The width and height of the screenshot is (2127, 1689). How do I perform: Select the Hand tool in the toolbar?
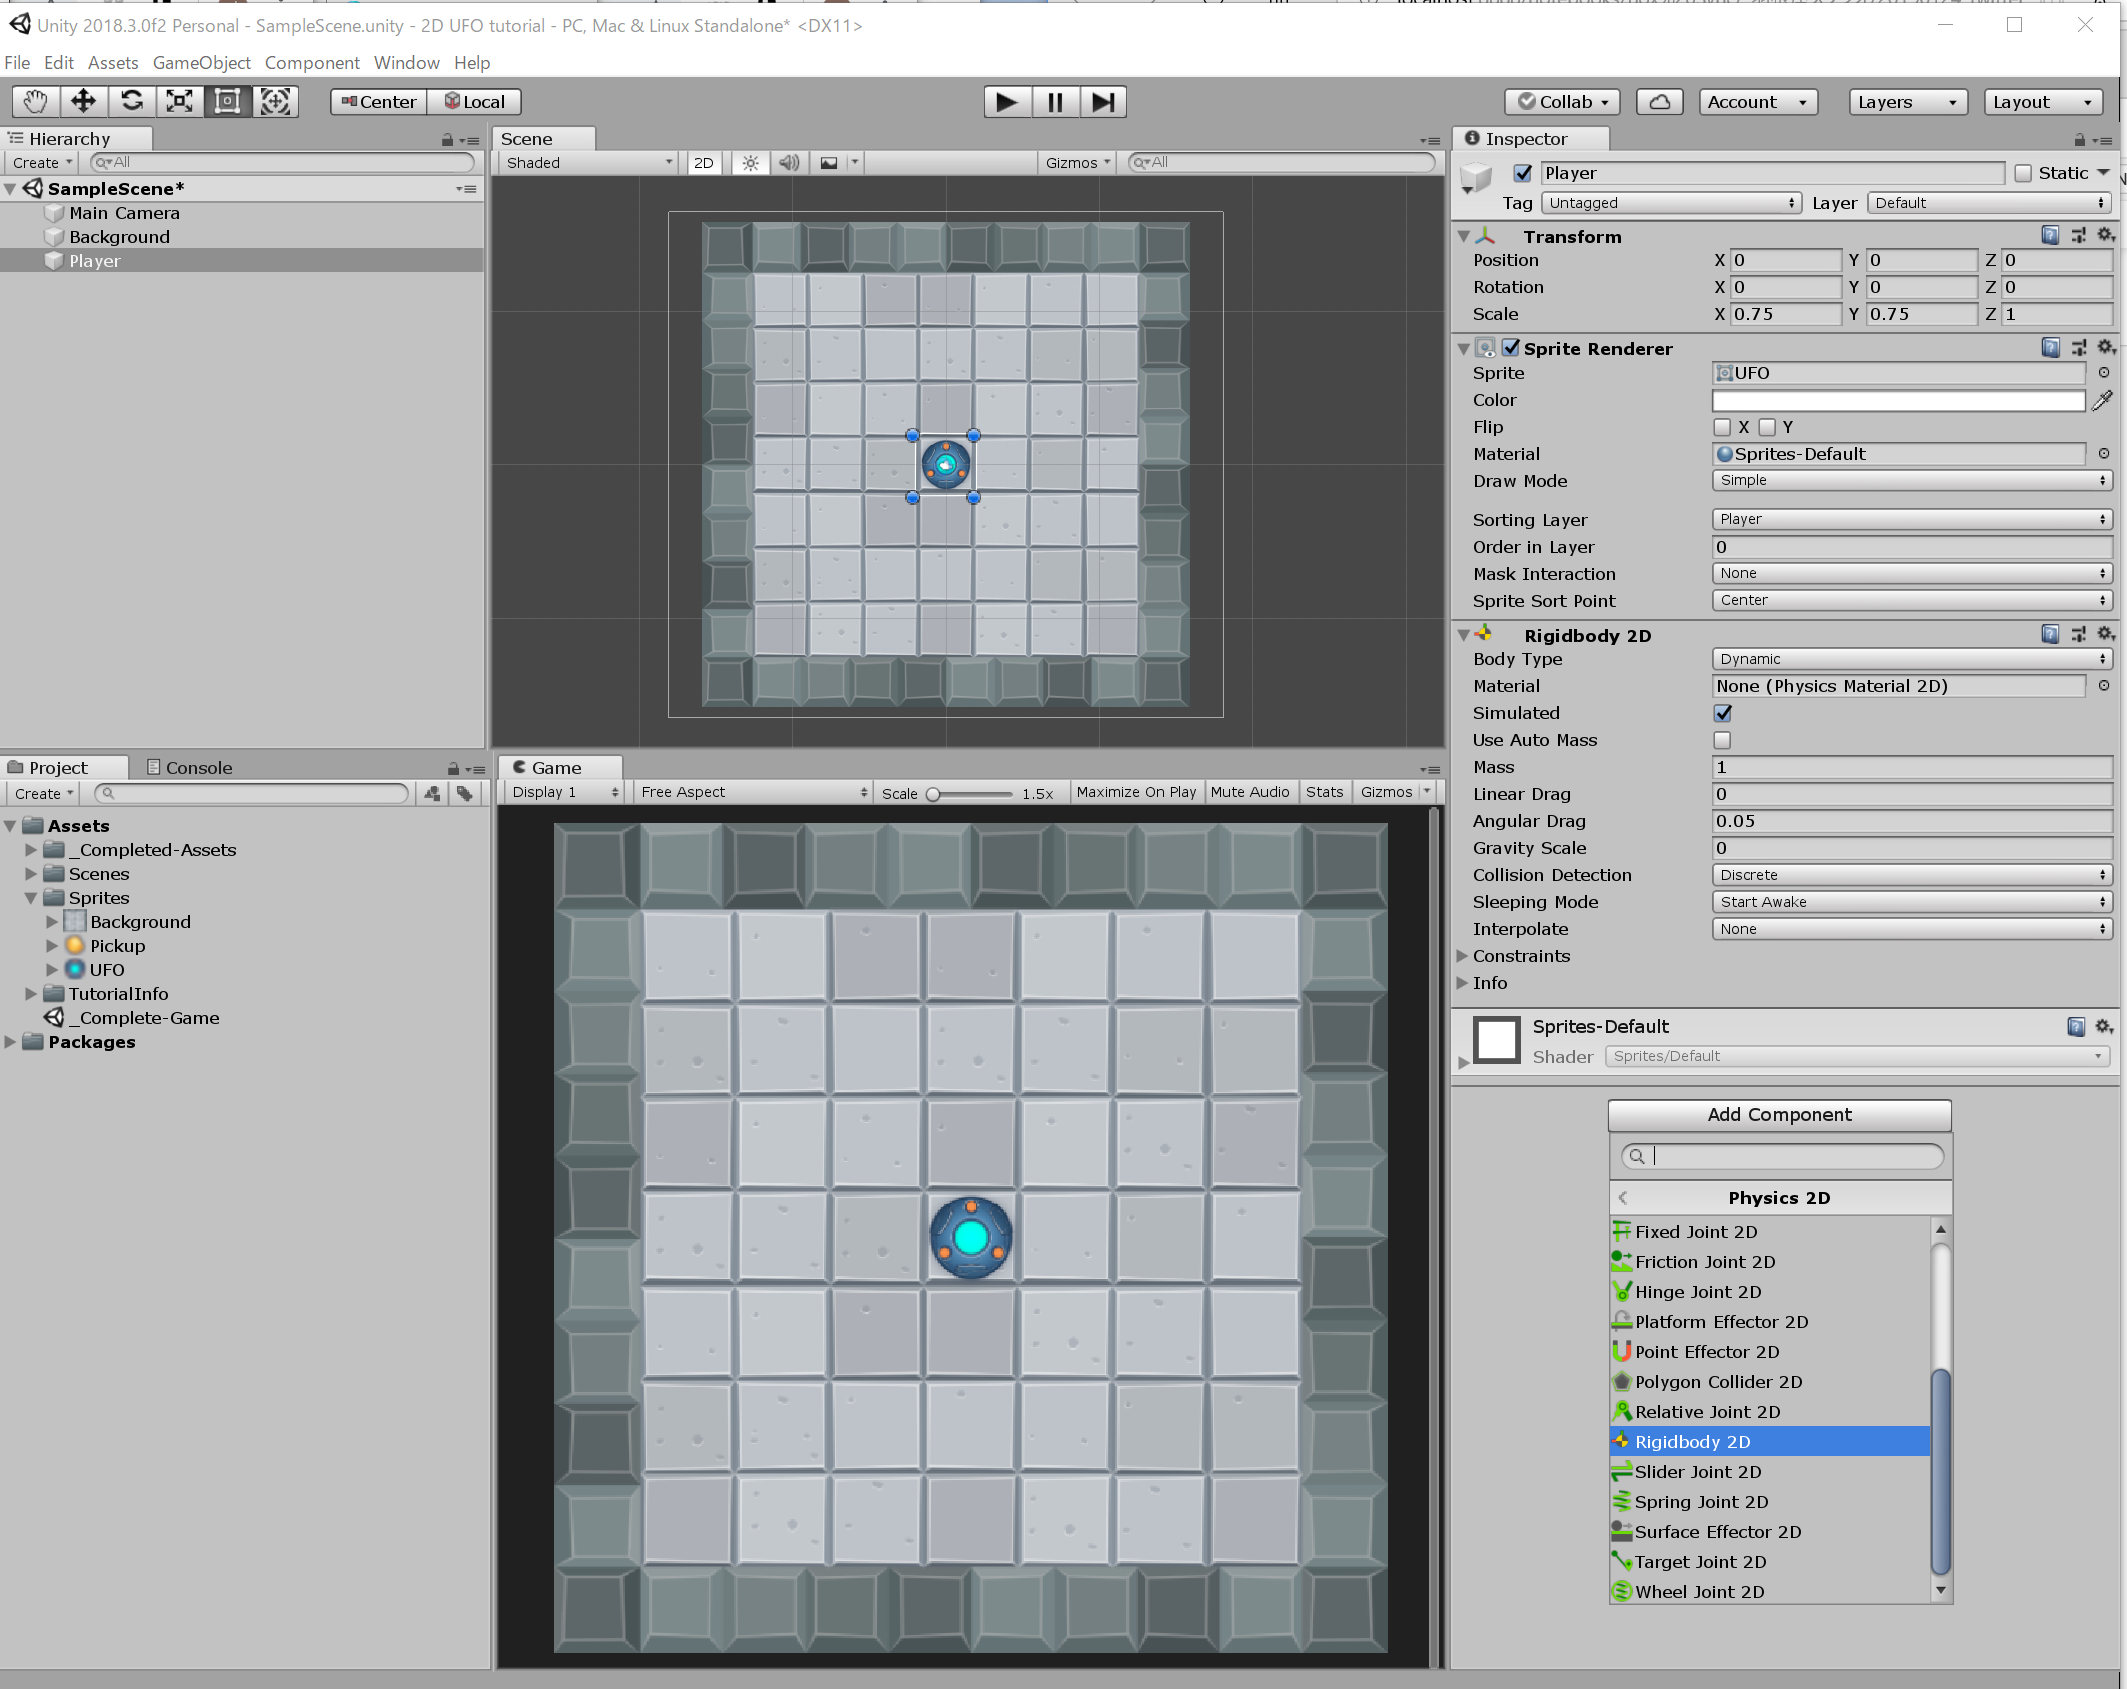pyautogui.click(x=36, y=101)
